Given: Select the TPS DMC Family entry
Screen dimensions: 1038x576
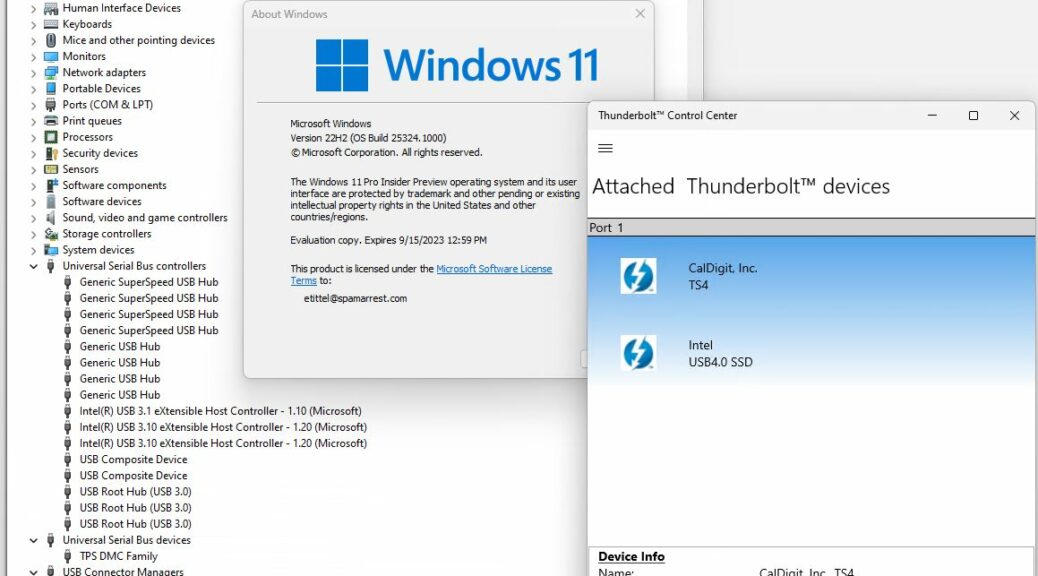Looking at the screenshot, I should [118, 557].
